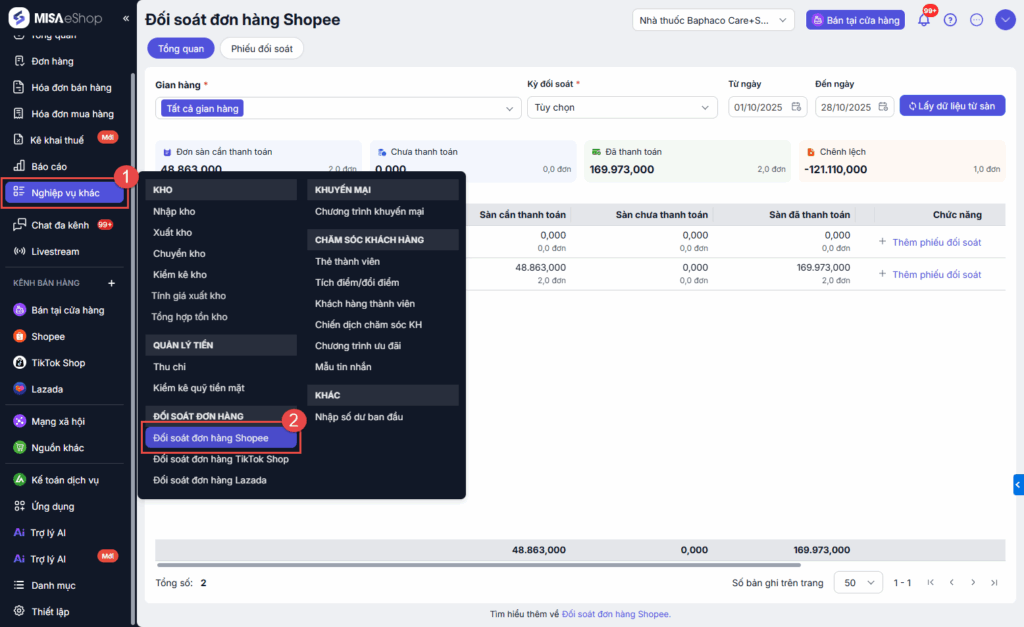Open user account dropdown avatar
1024x627 pixels.
pyautogui.click(x=1005, y=20)
